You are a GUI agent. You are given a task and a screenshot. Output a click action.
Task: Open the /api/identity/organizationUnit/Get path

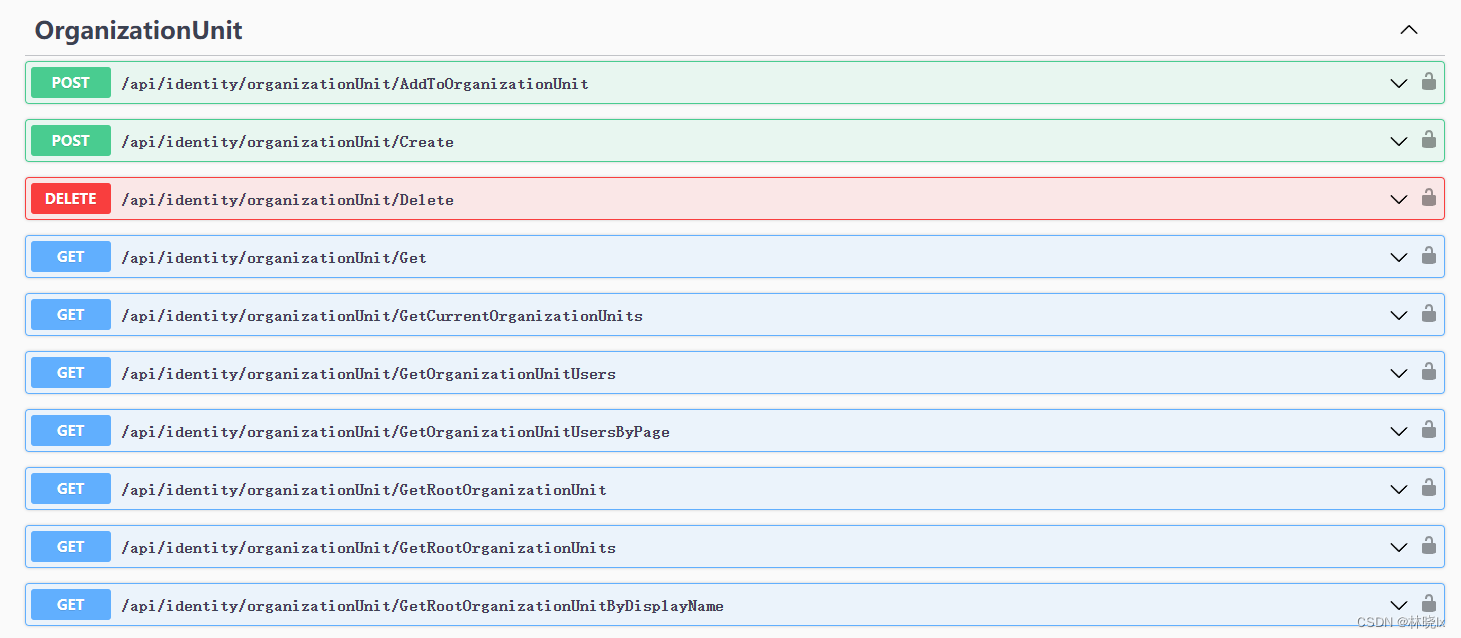pyautogui.click(x=274, y=258)
